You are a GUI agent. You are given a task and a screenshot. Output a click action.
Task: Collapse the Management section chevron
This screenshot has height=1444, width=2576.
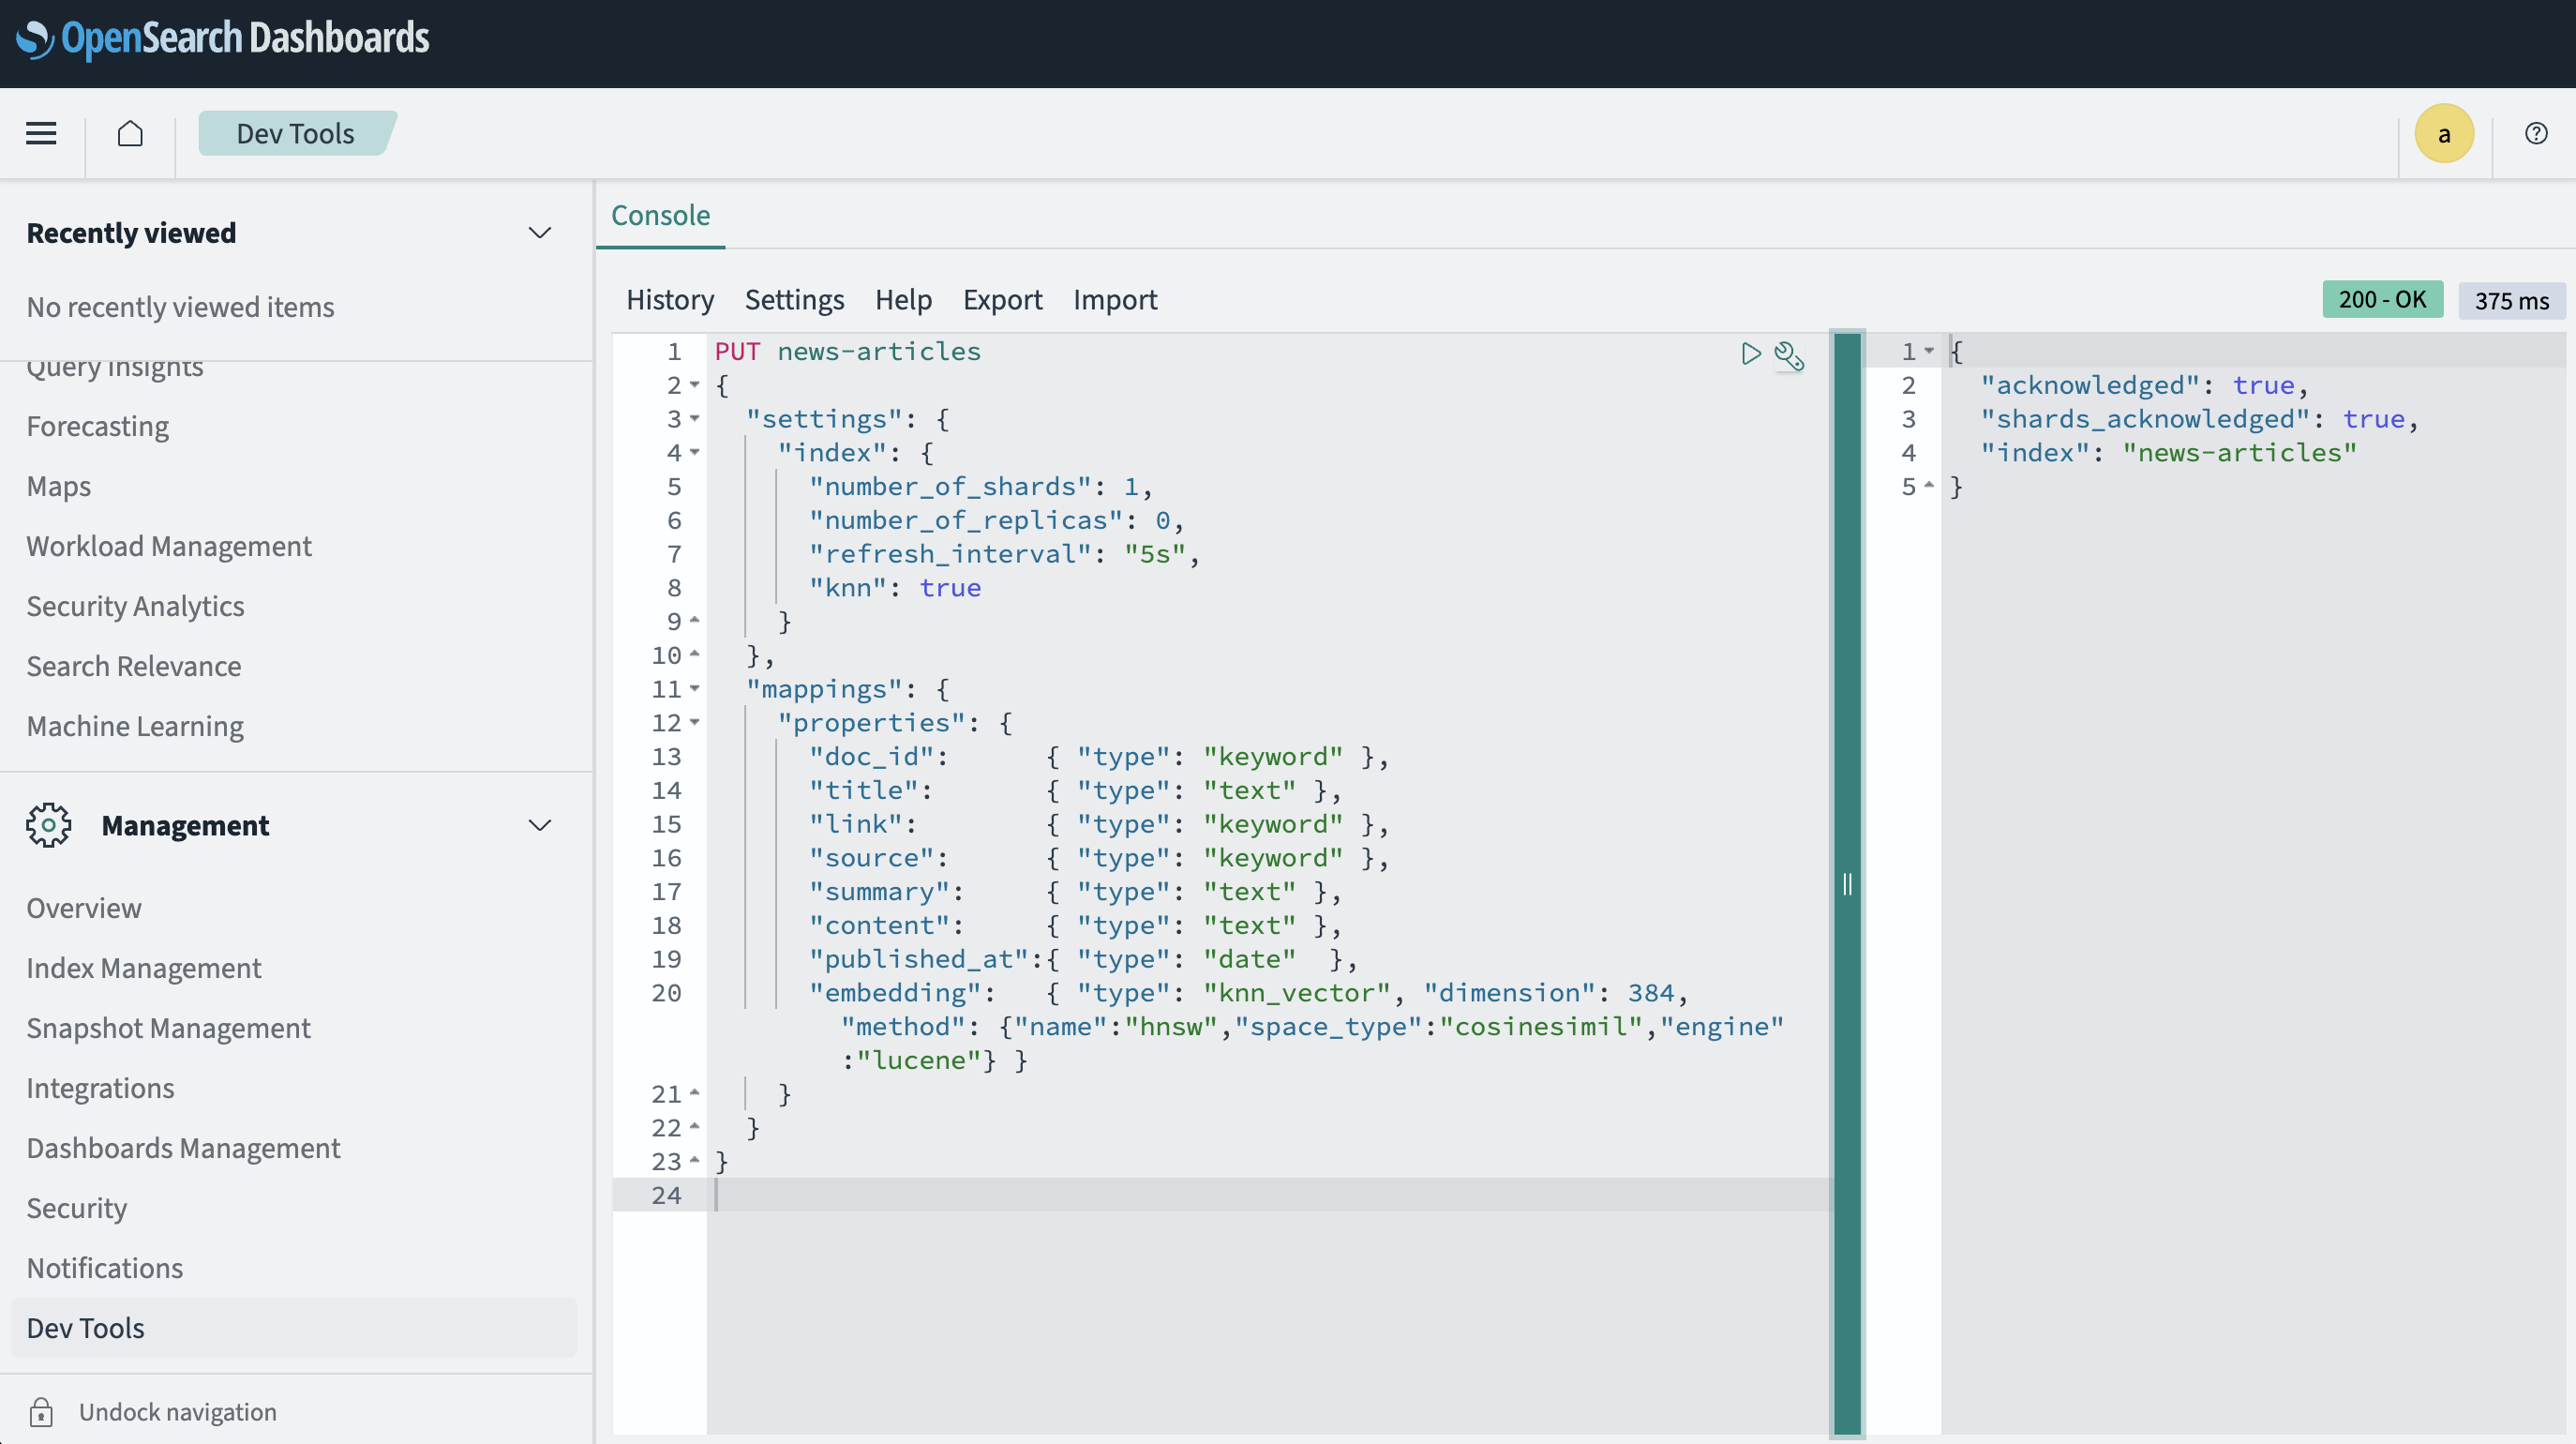click(x=539, y=825)
